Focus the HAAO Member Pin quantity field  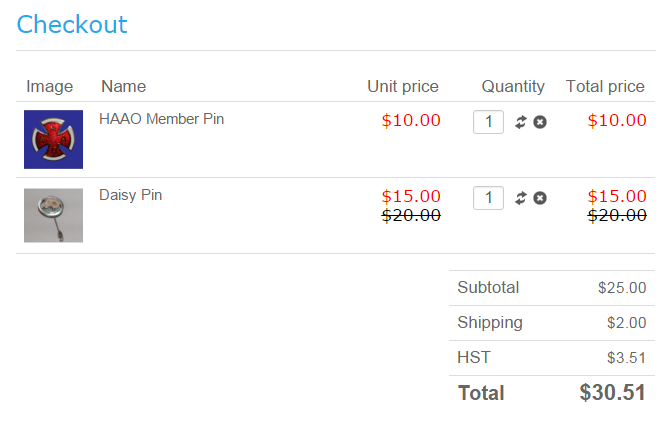pyautogui.click(x=488, y=122)
